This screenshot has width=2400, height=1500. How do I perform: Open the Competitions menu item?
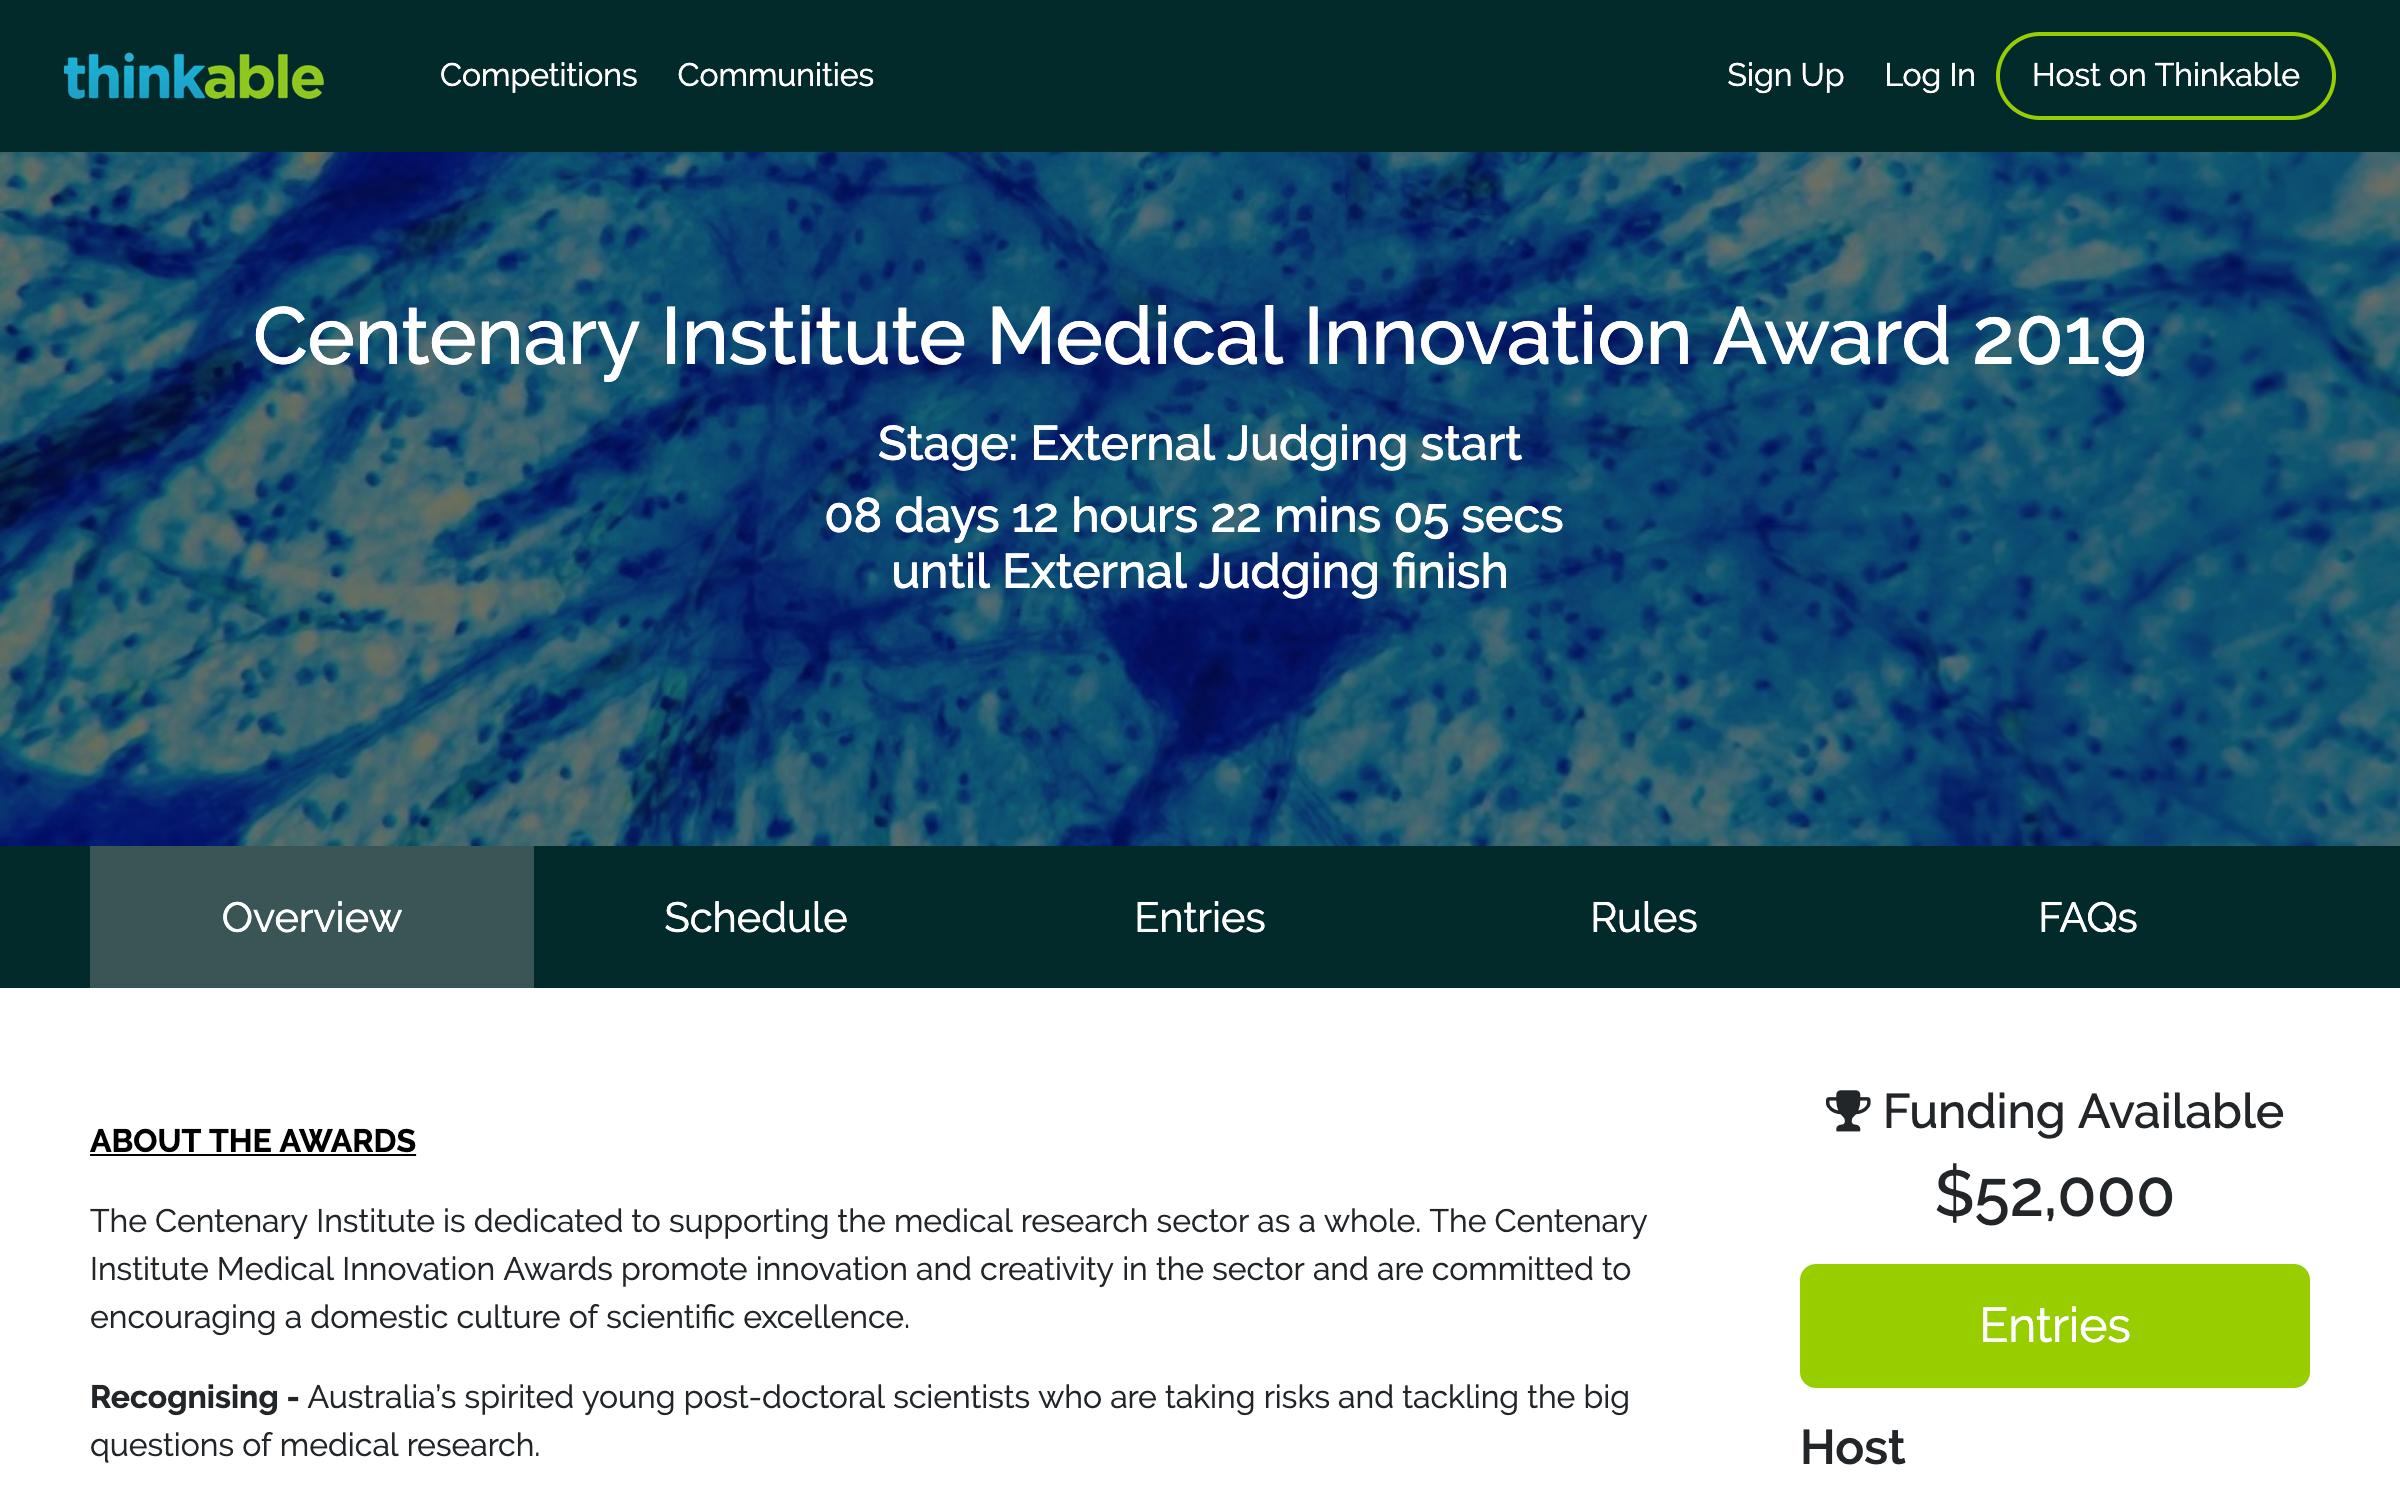pyautogui.click(x=538, y=75)
